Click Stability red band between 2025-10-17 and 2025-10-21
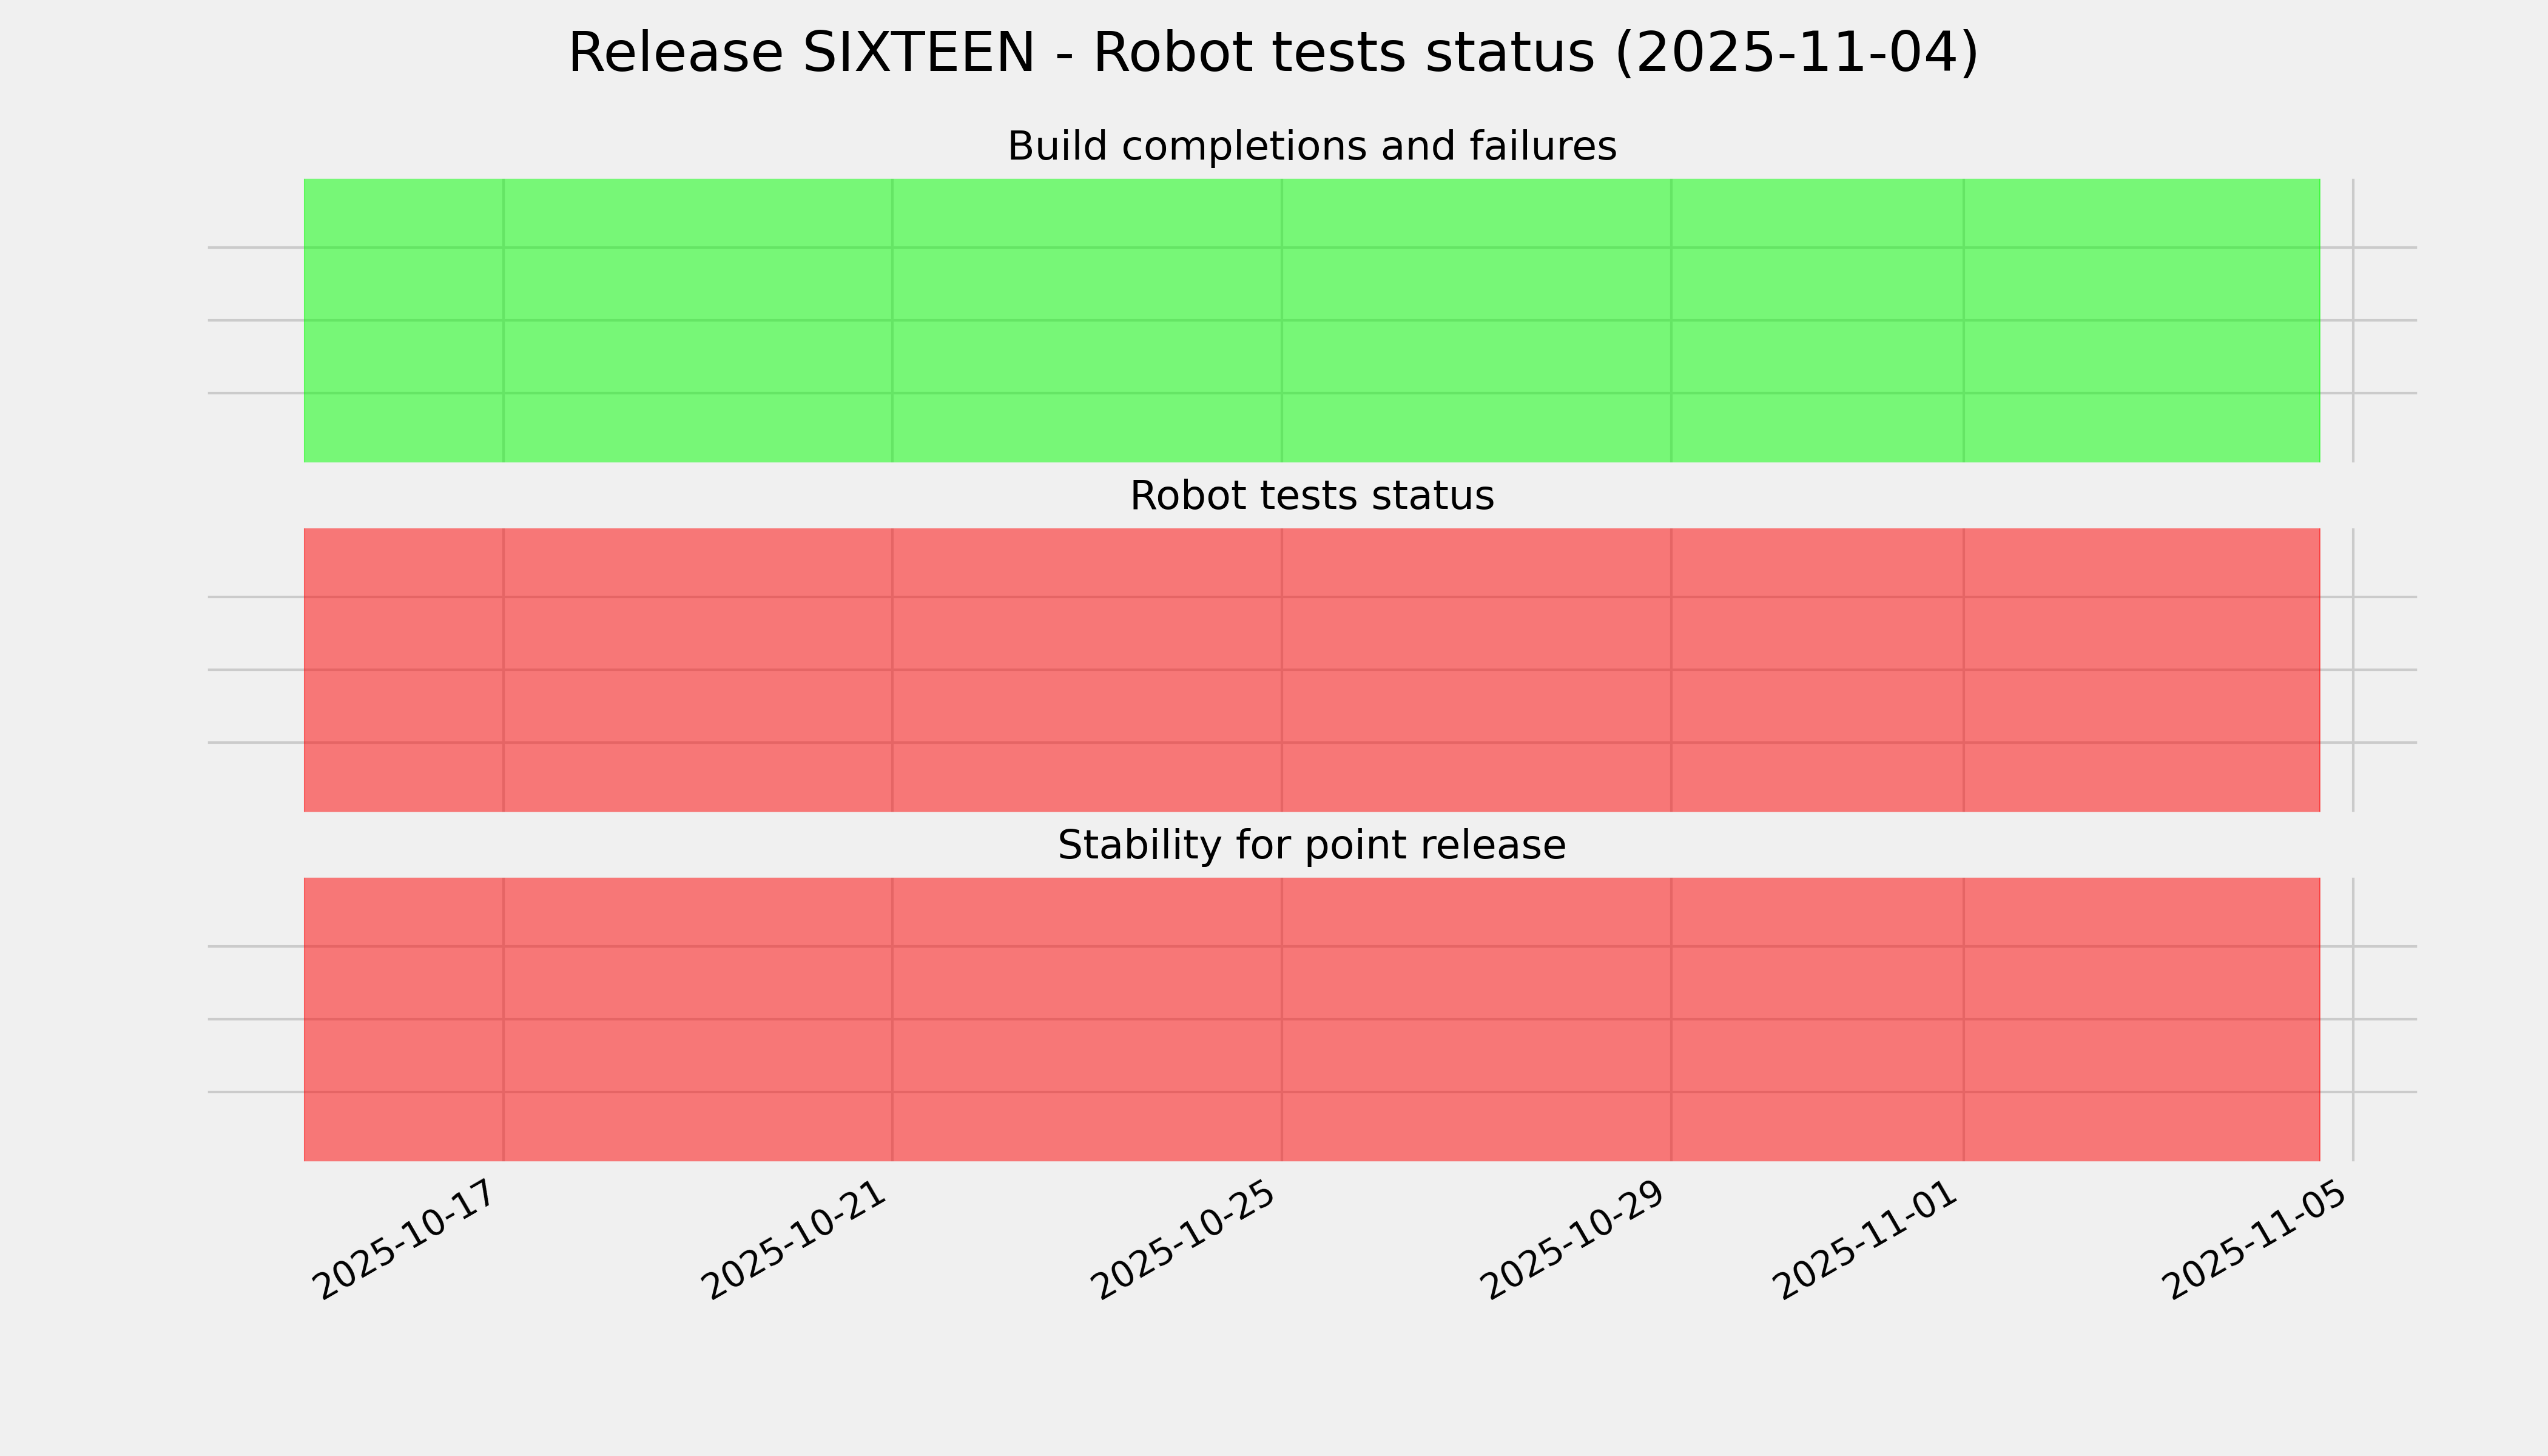The width and height of the screenshot is (2548, 1456). pos(697,1019)
